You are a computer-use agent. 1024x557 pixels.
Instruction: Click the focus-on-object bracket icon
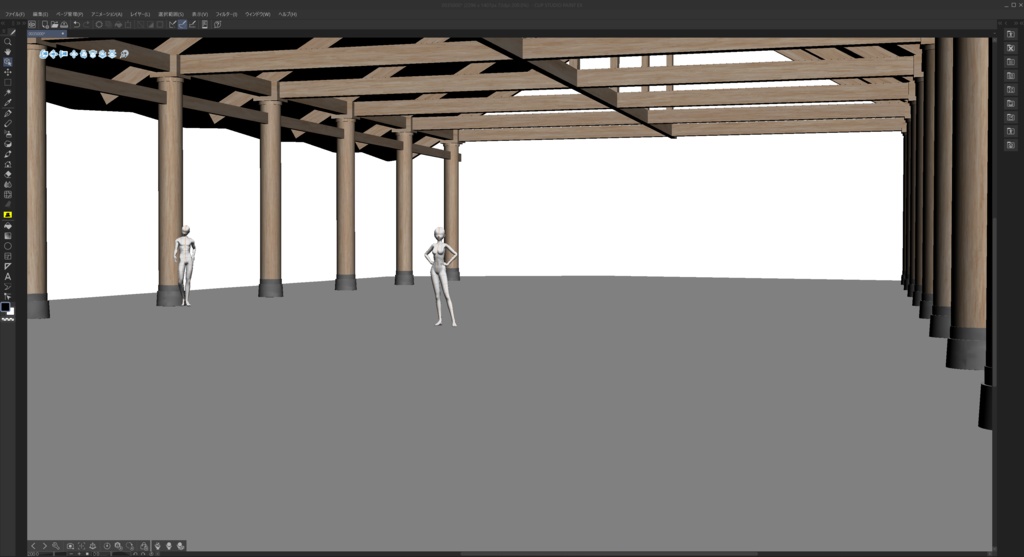[x=82, y=546]
